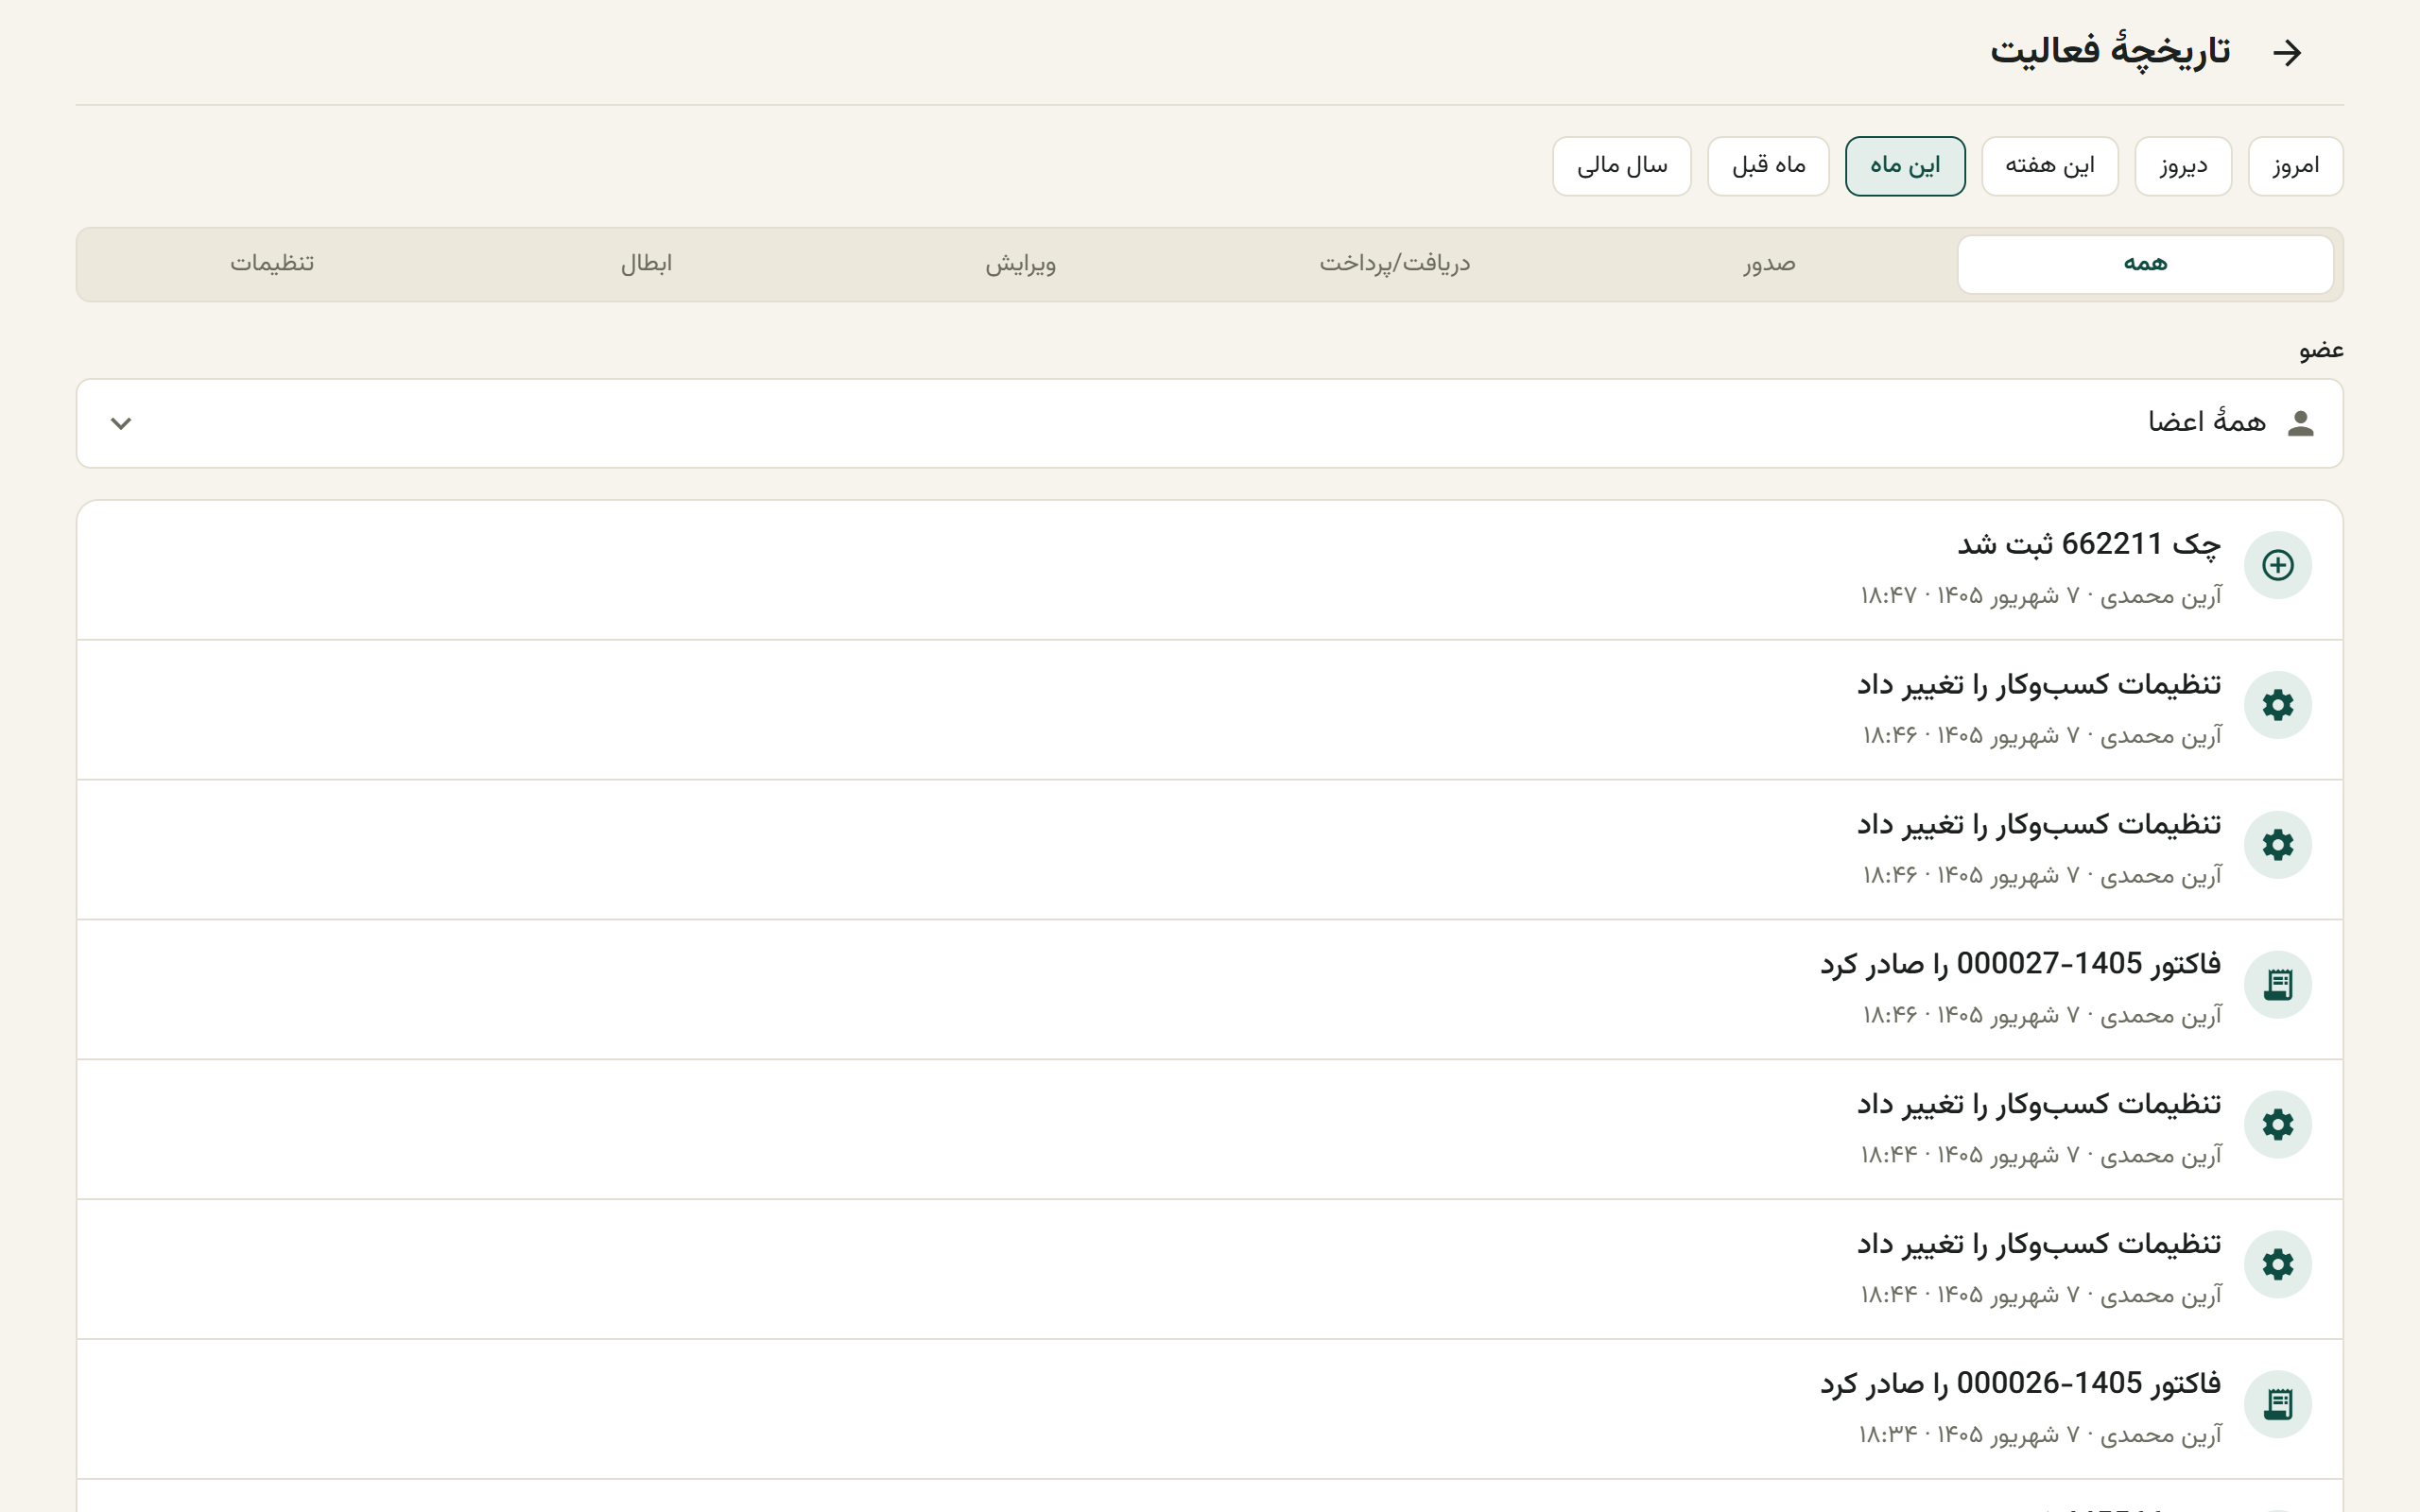2420x1512 pixels.
Task: Open the چک 662211 ثبت شد entry
Action: click(1210, 570)
